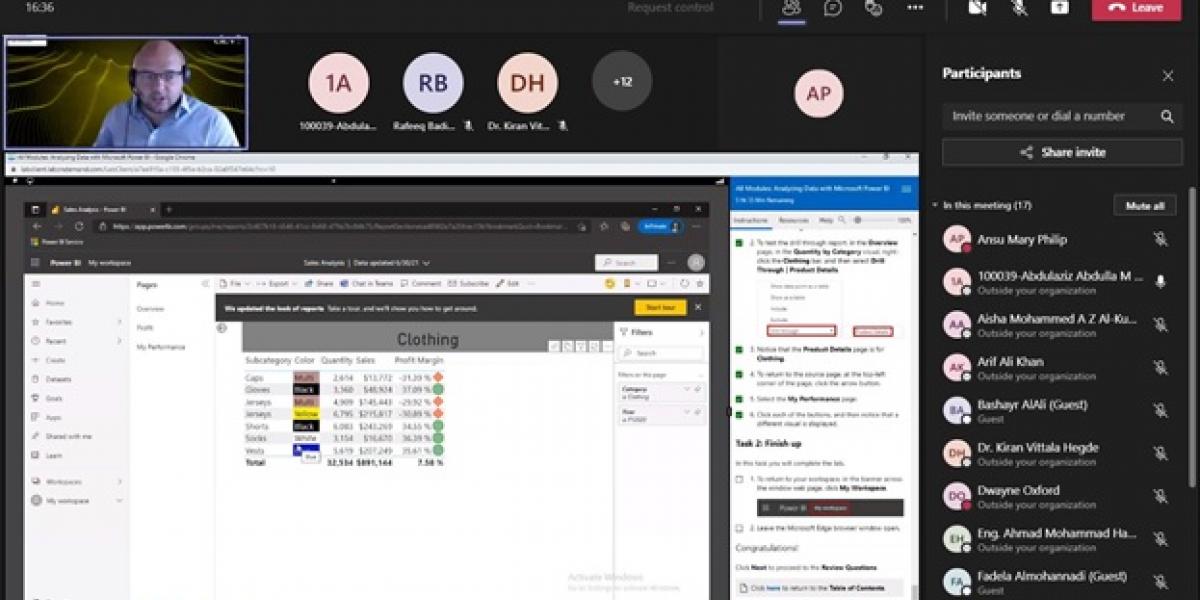Show the +12 more participants
Screen dimensions: 1200x600
[x=622, y=81]
